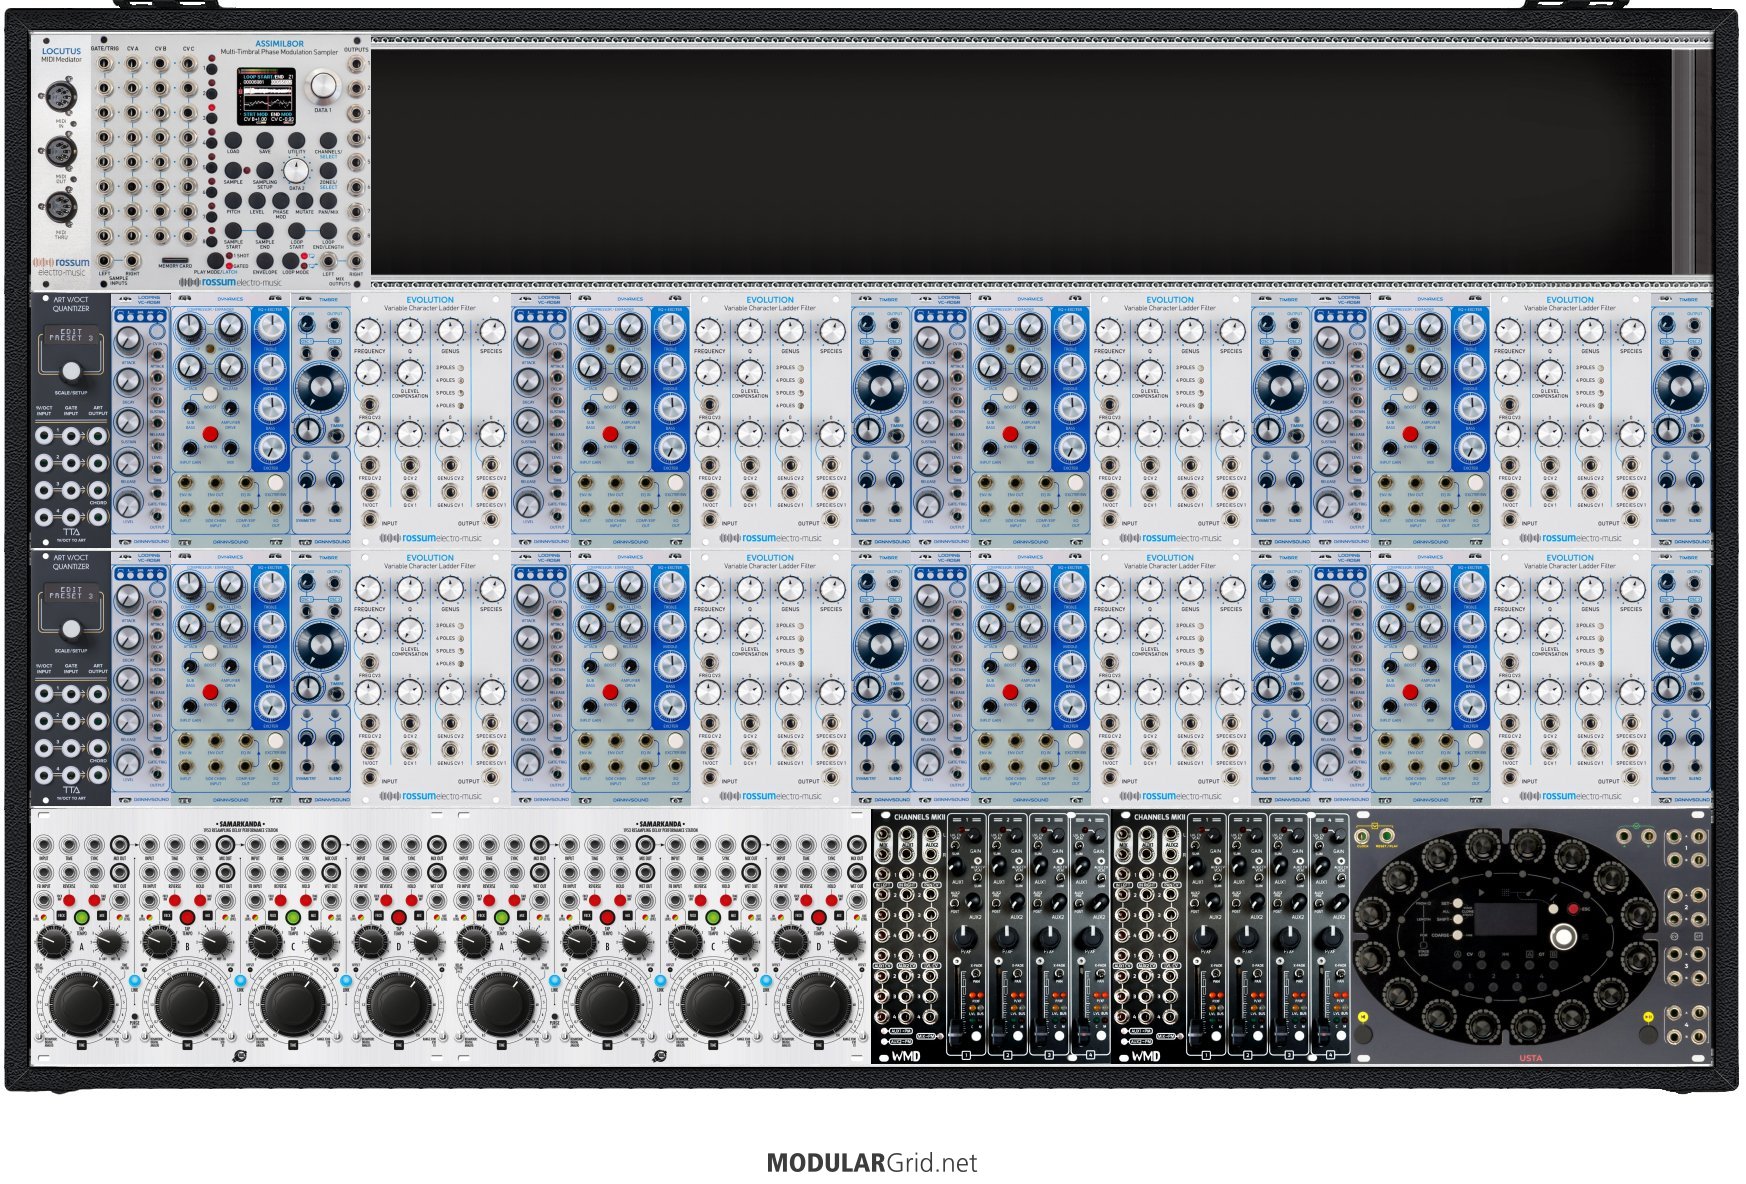Select the PAN/MIX button on the Assimil8or
Image resolution: width=1746 pixels, height=1184 pixels.
coord(328,201)
